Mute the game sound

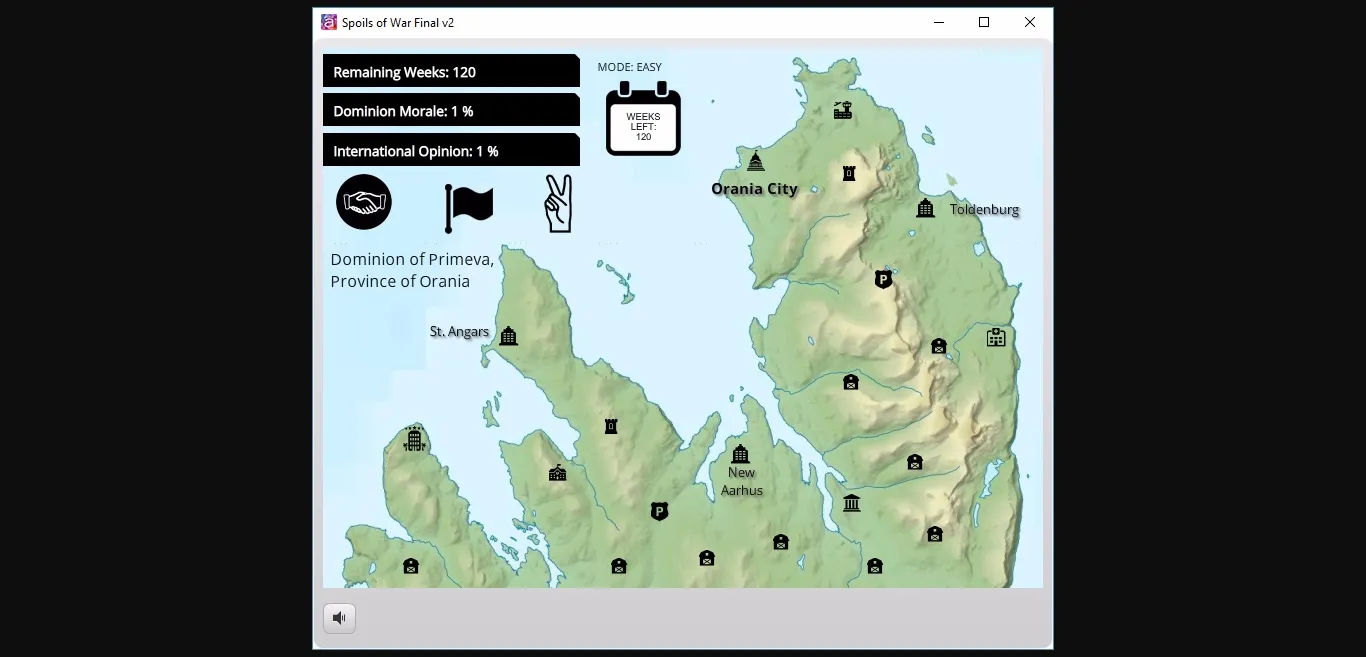(x=339, y=618)
